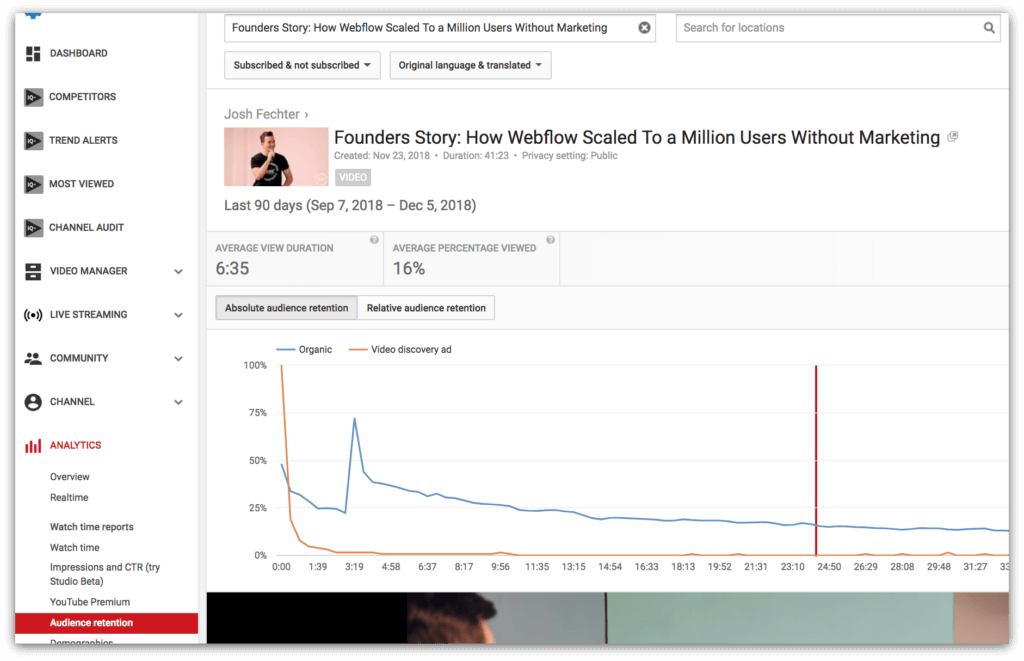
Task: Click the 24:50 time label on chart axis
Action: pyautogui.click(x=829, y=567)
